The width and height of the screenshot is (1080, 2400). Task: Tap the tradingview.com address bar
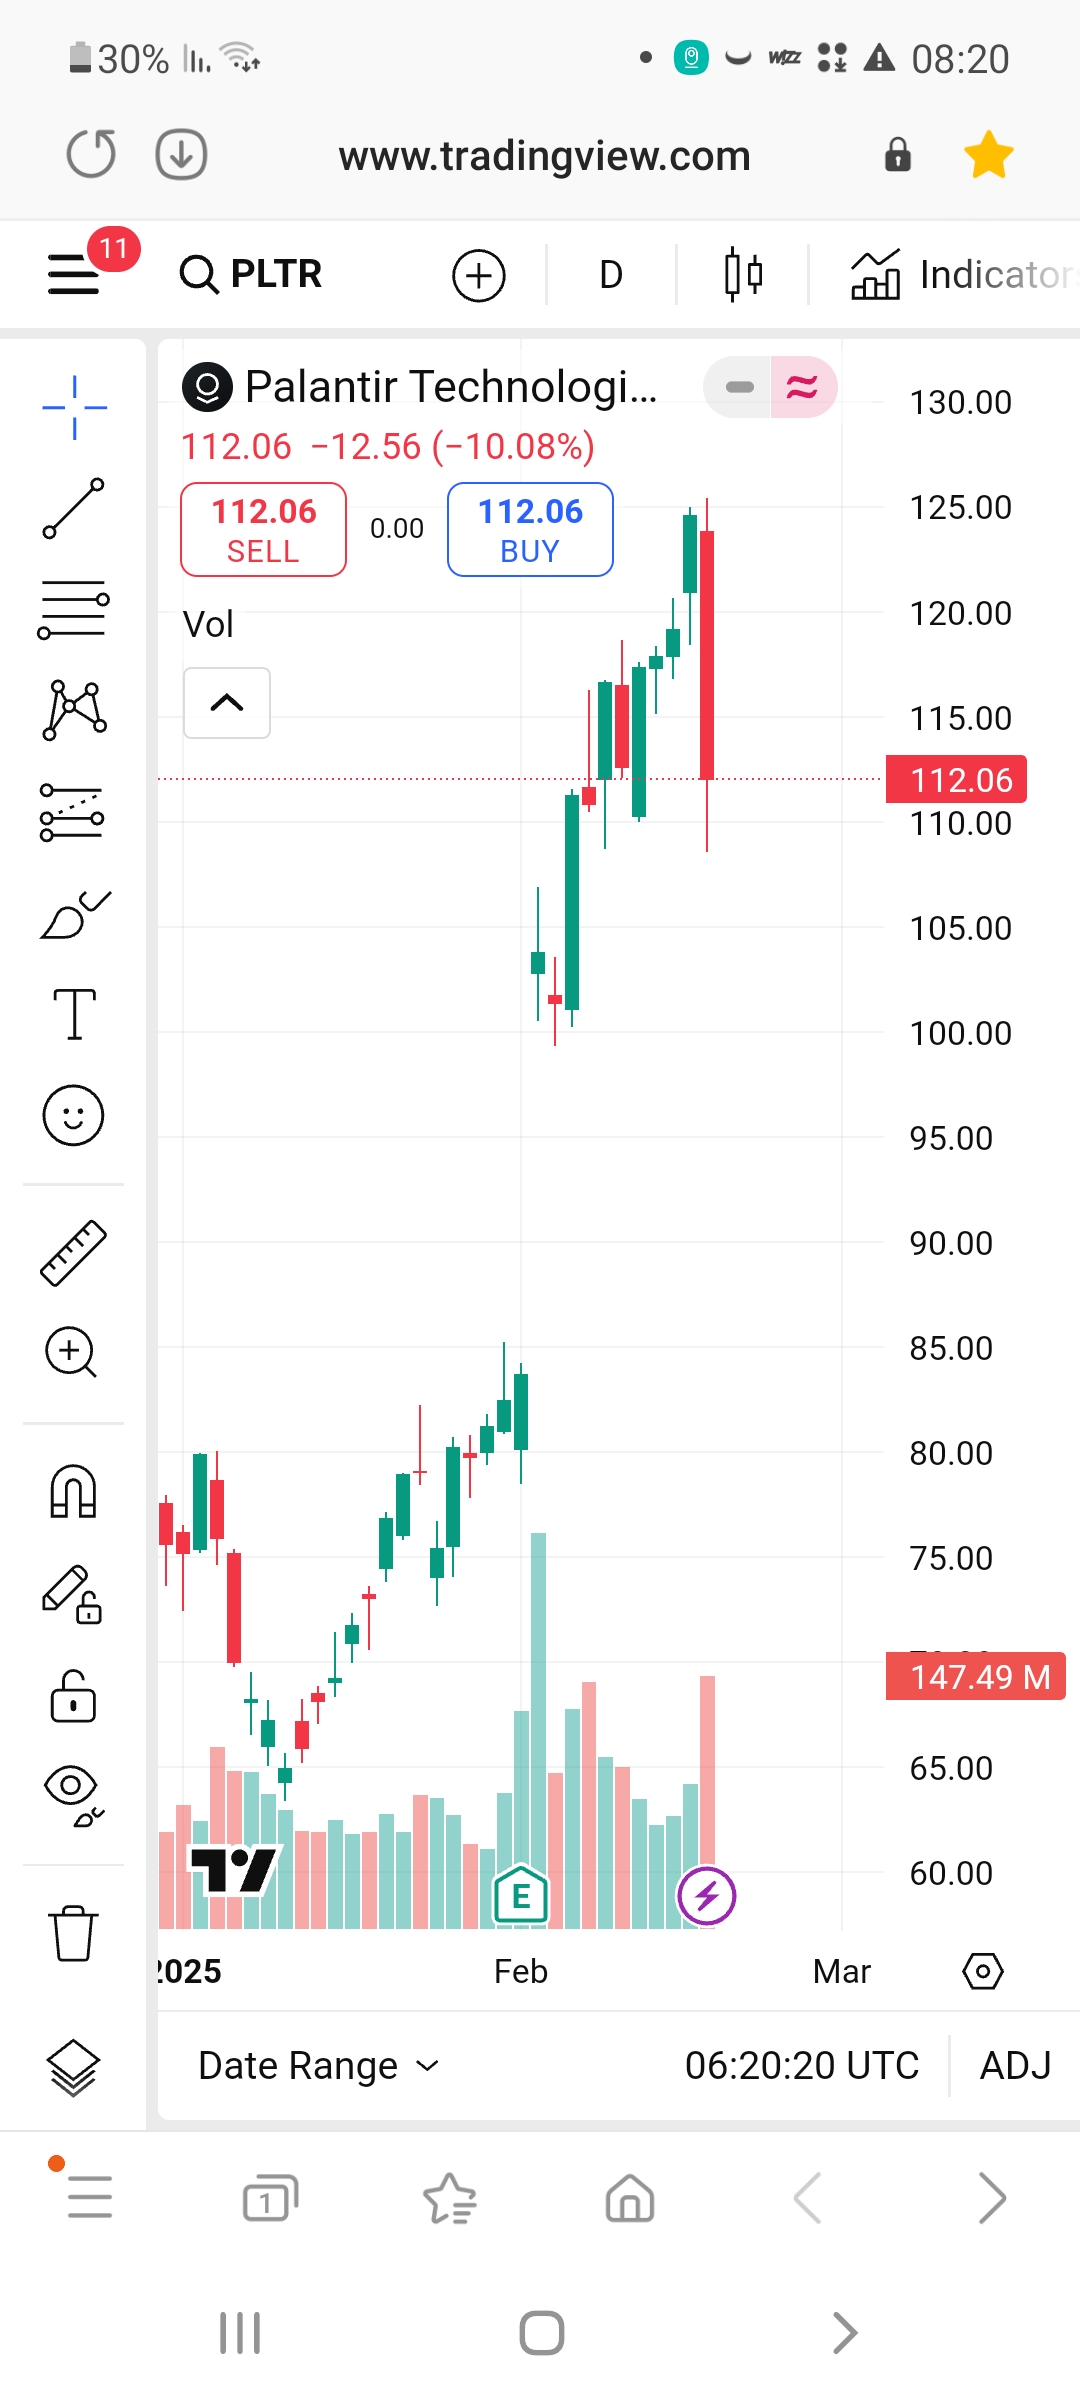545,156
